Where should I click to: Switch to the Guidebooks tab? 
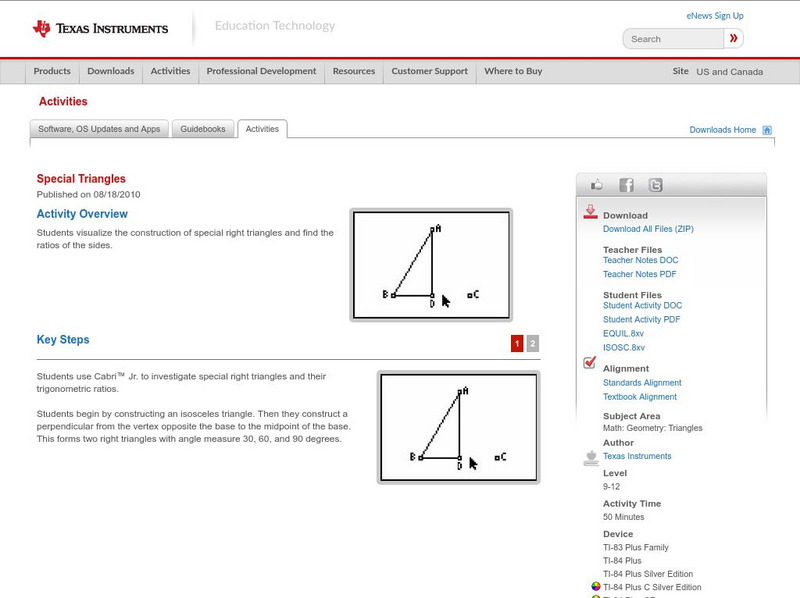click(x=203, y=128)
